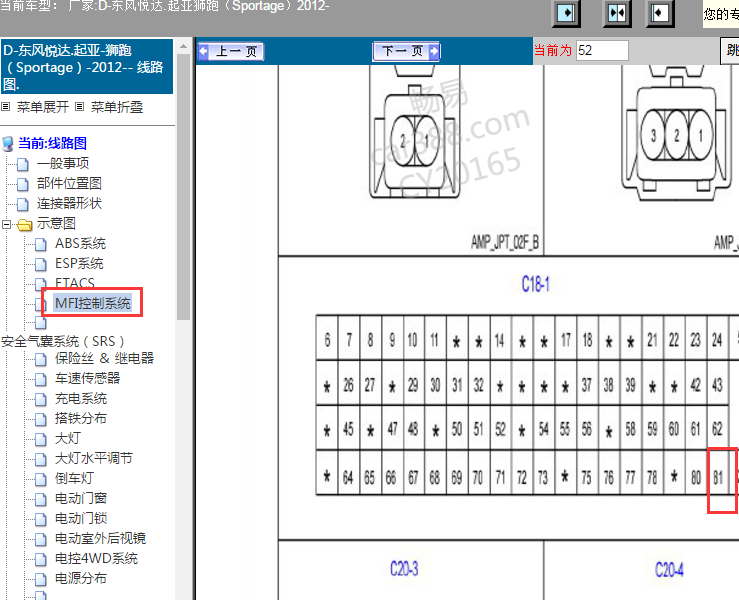Click the AMP_JPT_02F_B connector name text
Viewport: 739px width, 600px height.
tap(505, 243)
